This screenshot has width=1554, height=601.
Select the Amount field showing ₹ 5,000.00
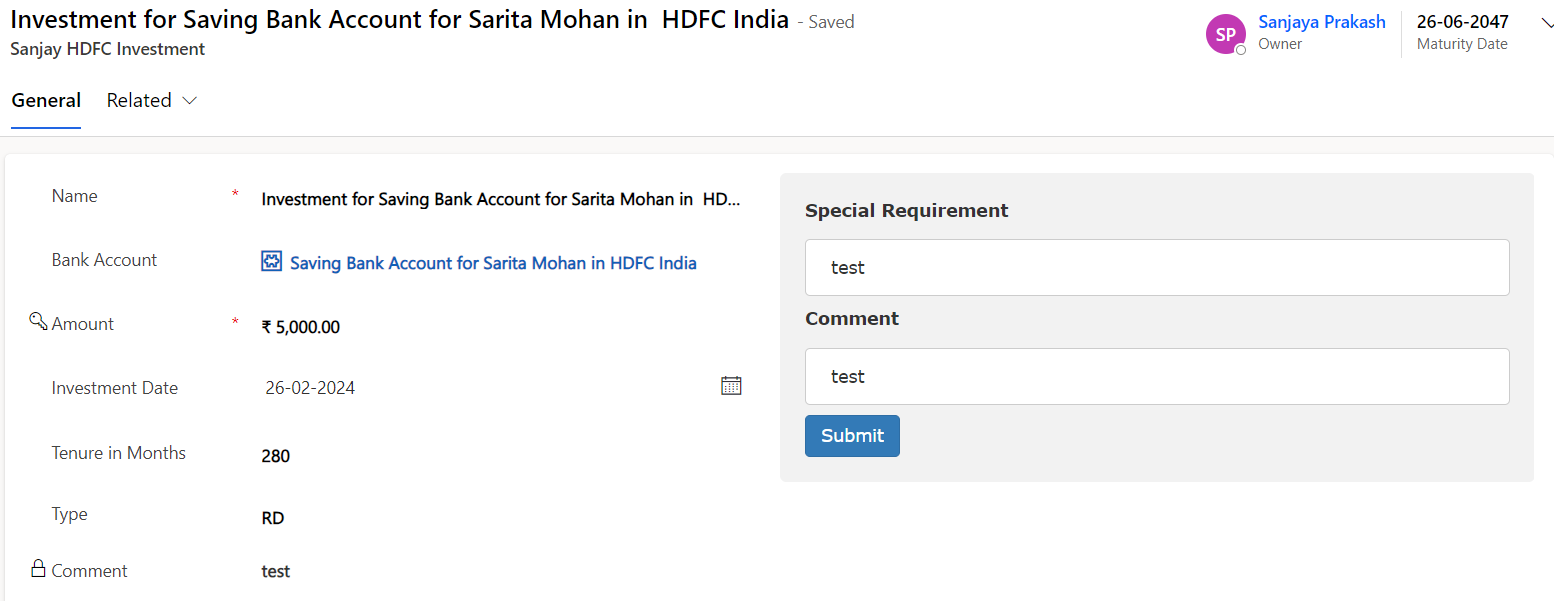[x=300, y=327]
